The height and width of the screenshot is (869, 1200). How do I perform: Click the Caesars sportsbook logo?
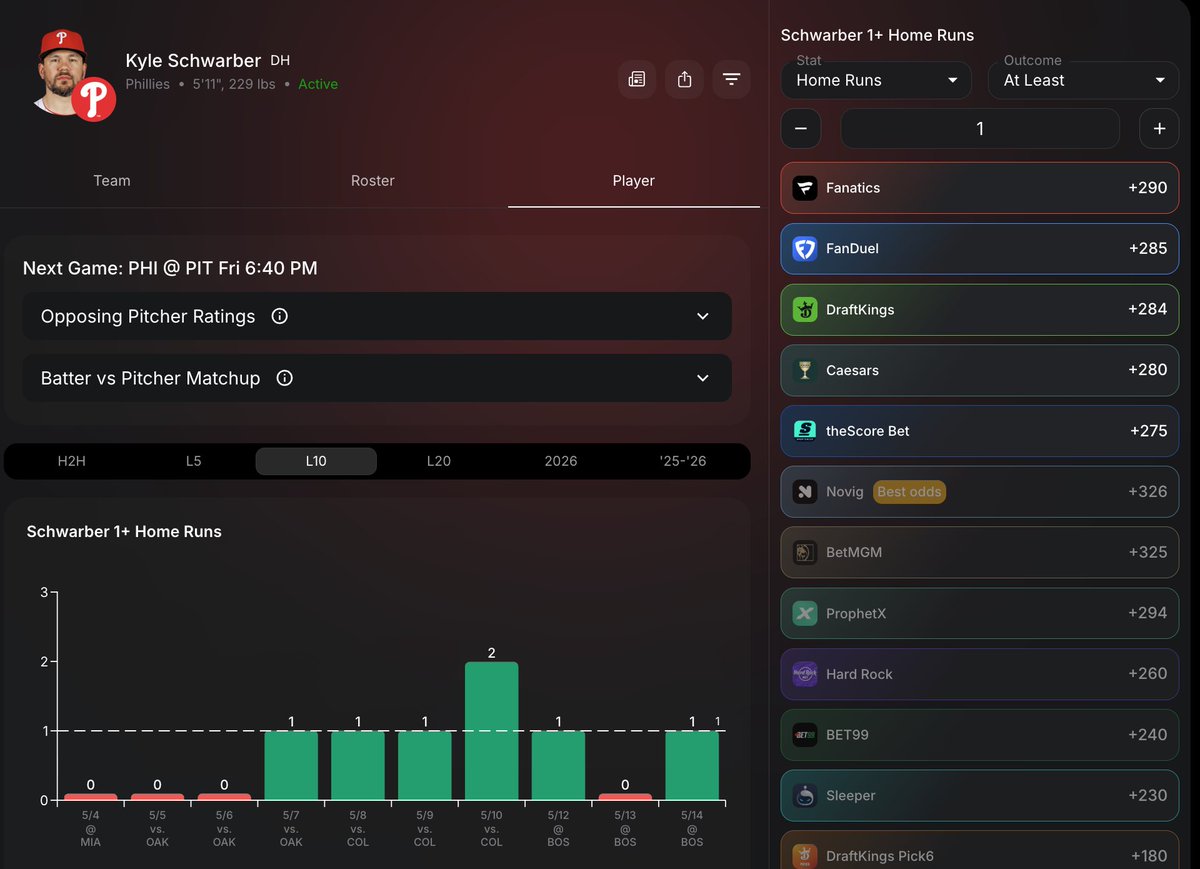point(805,370)
